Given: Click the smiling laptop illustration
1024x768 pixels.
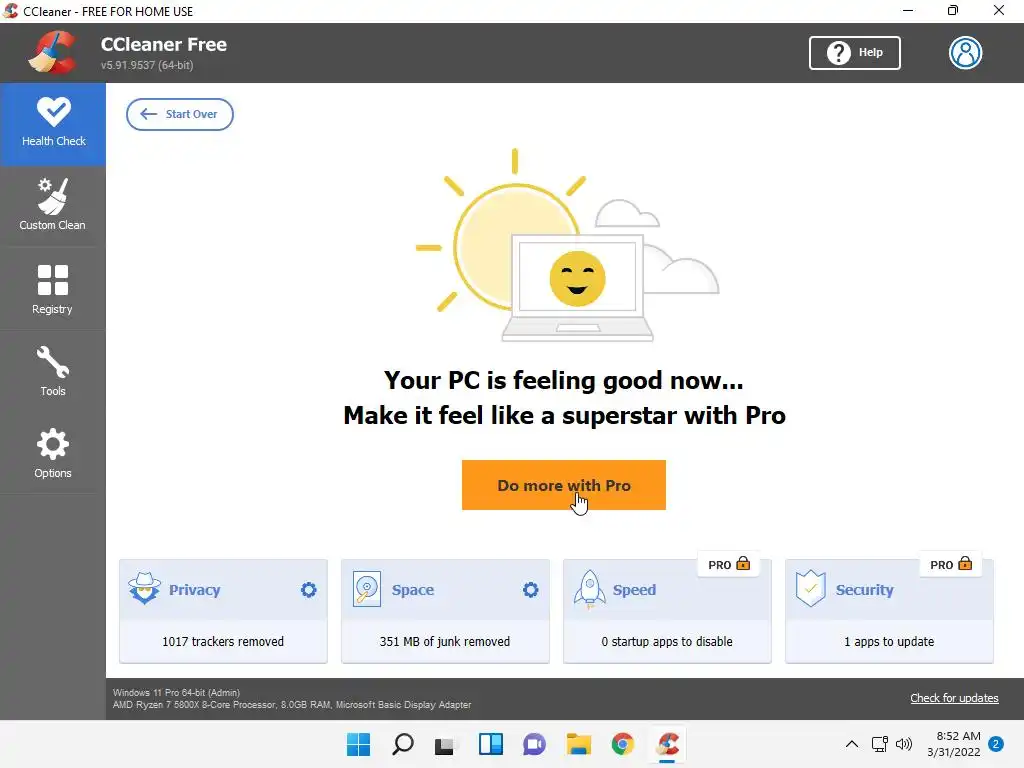Looking at the screenshot, I should point(577,288).
